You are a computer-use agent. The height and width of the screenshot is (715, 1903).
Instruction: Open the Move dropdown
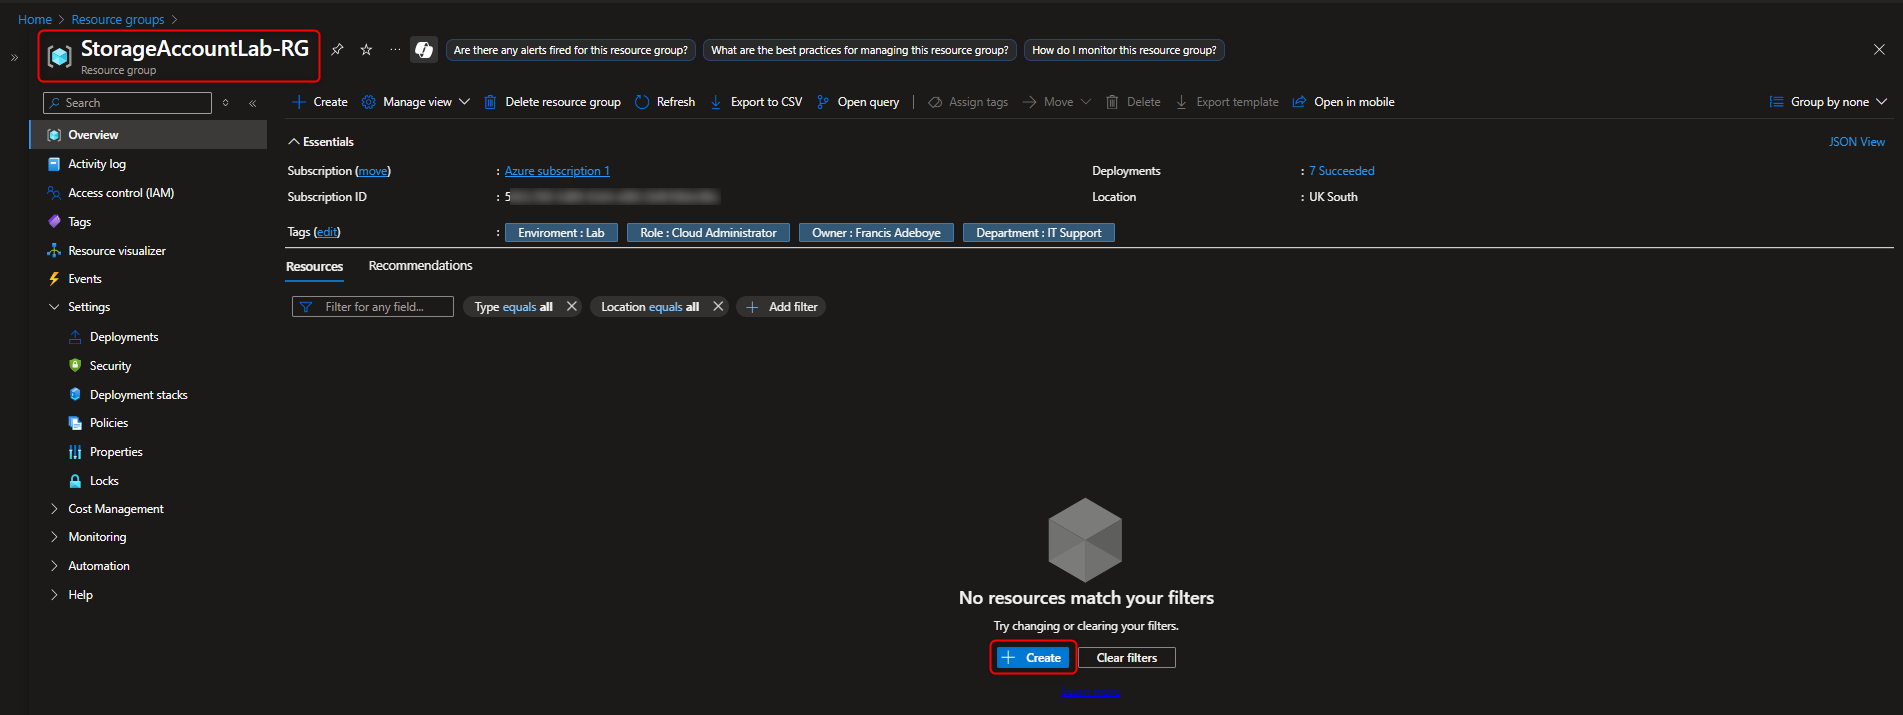(1056, 102)
